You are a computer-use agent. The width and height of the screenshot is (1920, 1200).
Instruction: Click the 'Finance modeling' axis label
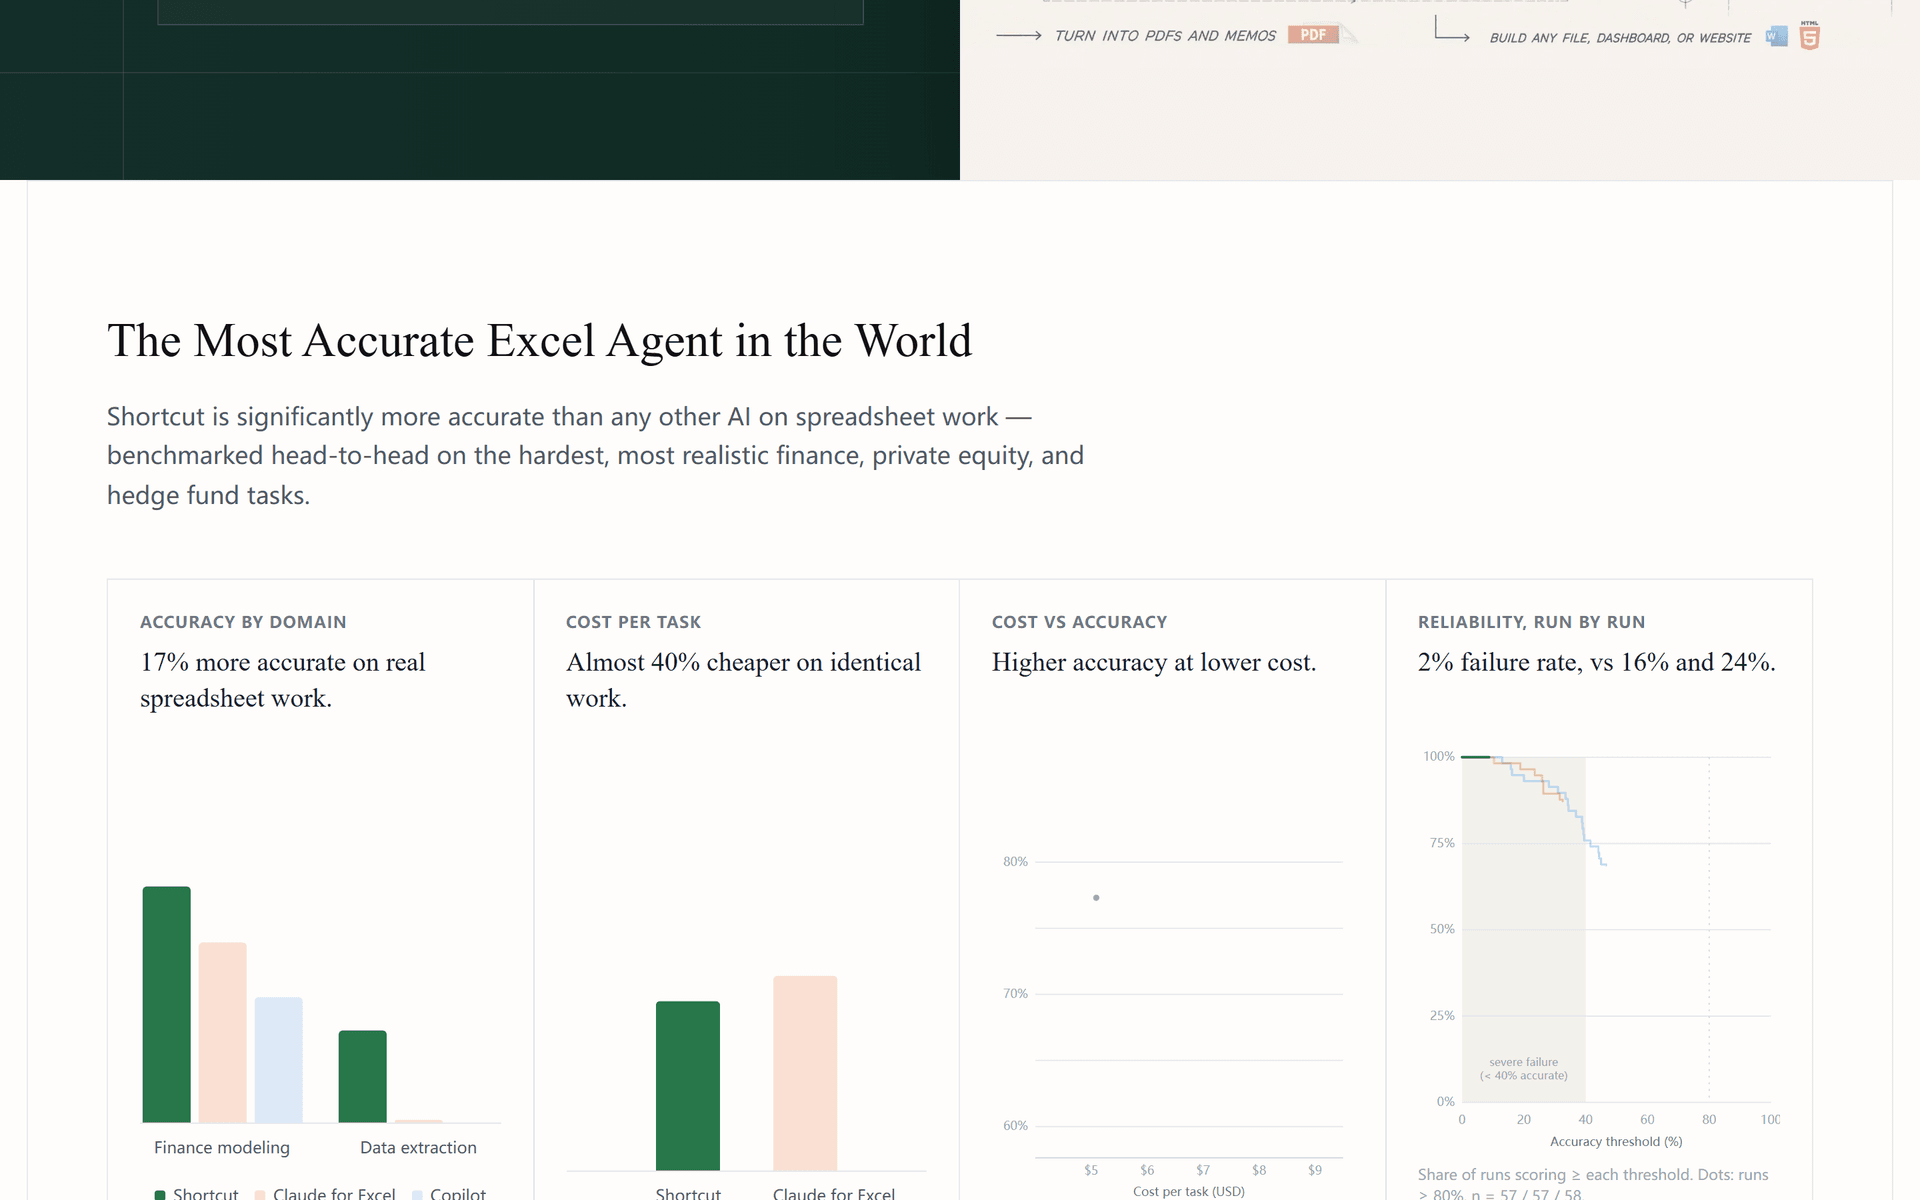pos(222,1148)
